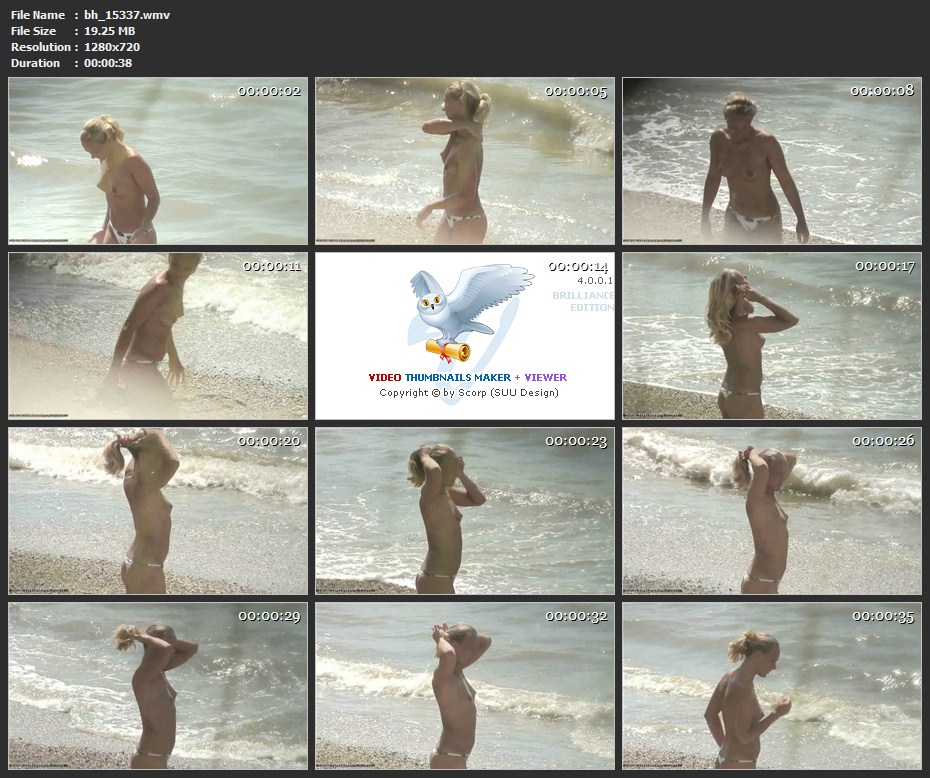Click the frame stamped 00:00:20
This screenshot has height=778, width=930.
coord(158,511)
